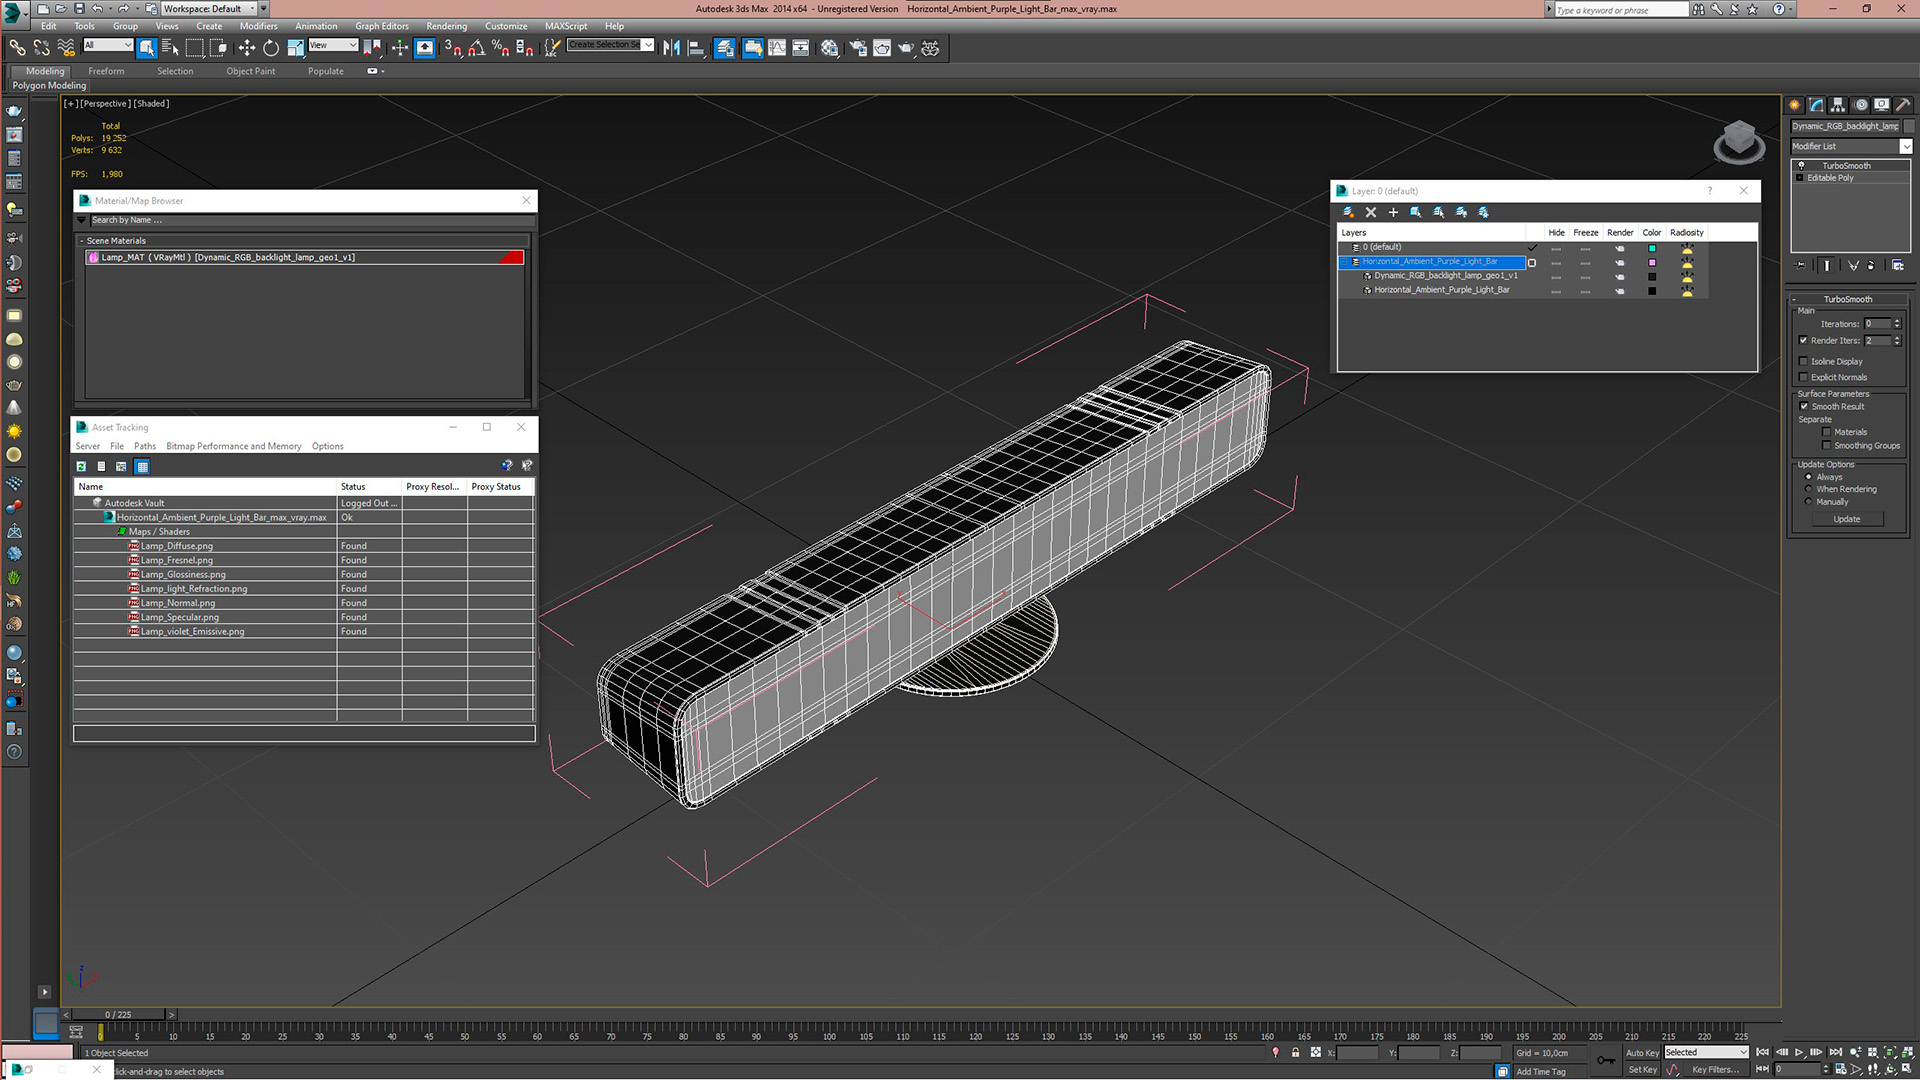The width and height of the screenshot is (1920, 1080).
Task: Open the MAXScript menu
Action: click(566, 26)
